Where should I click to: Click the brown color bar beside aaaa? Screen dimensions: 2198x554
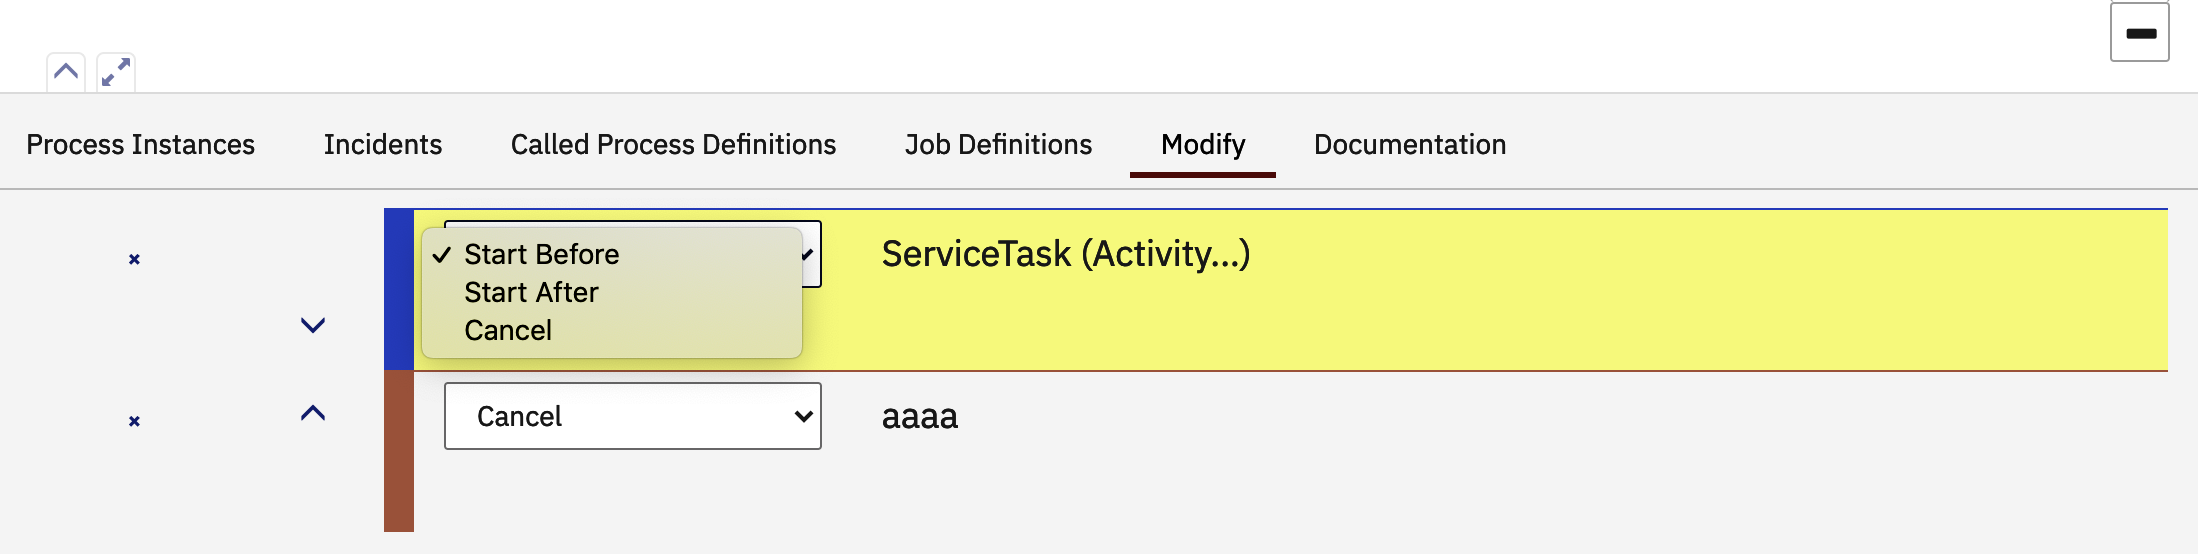399,450
